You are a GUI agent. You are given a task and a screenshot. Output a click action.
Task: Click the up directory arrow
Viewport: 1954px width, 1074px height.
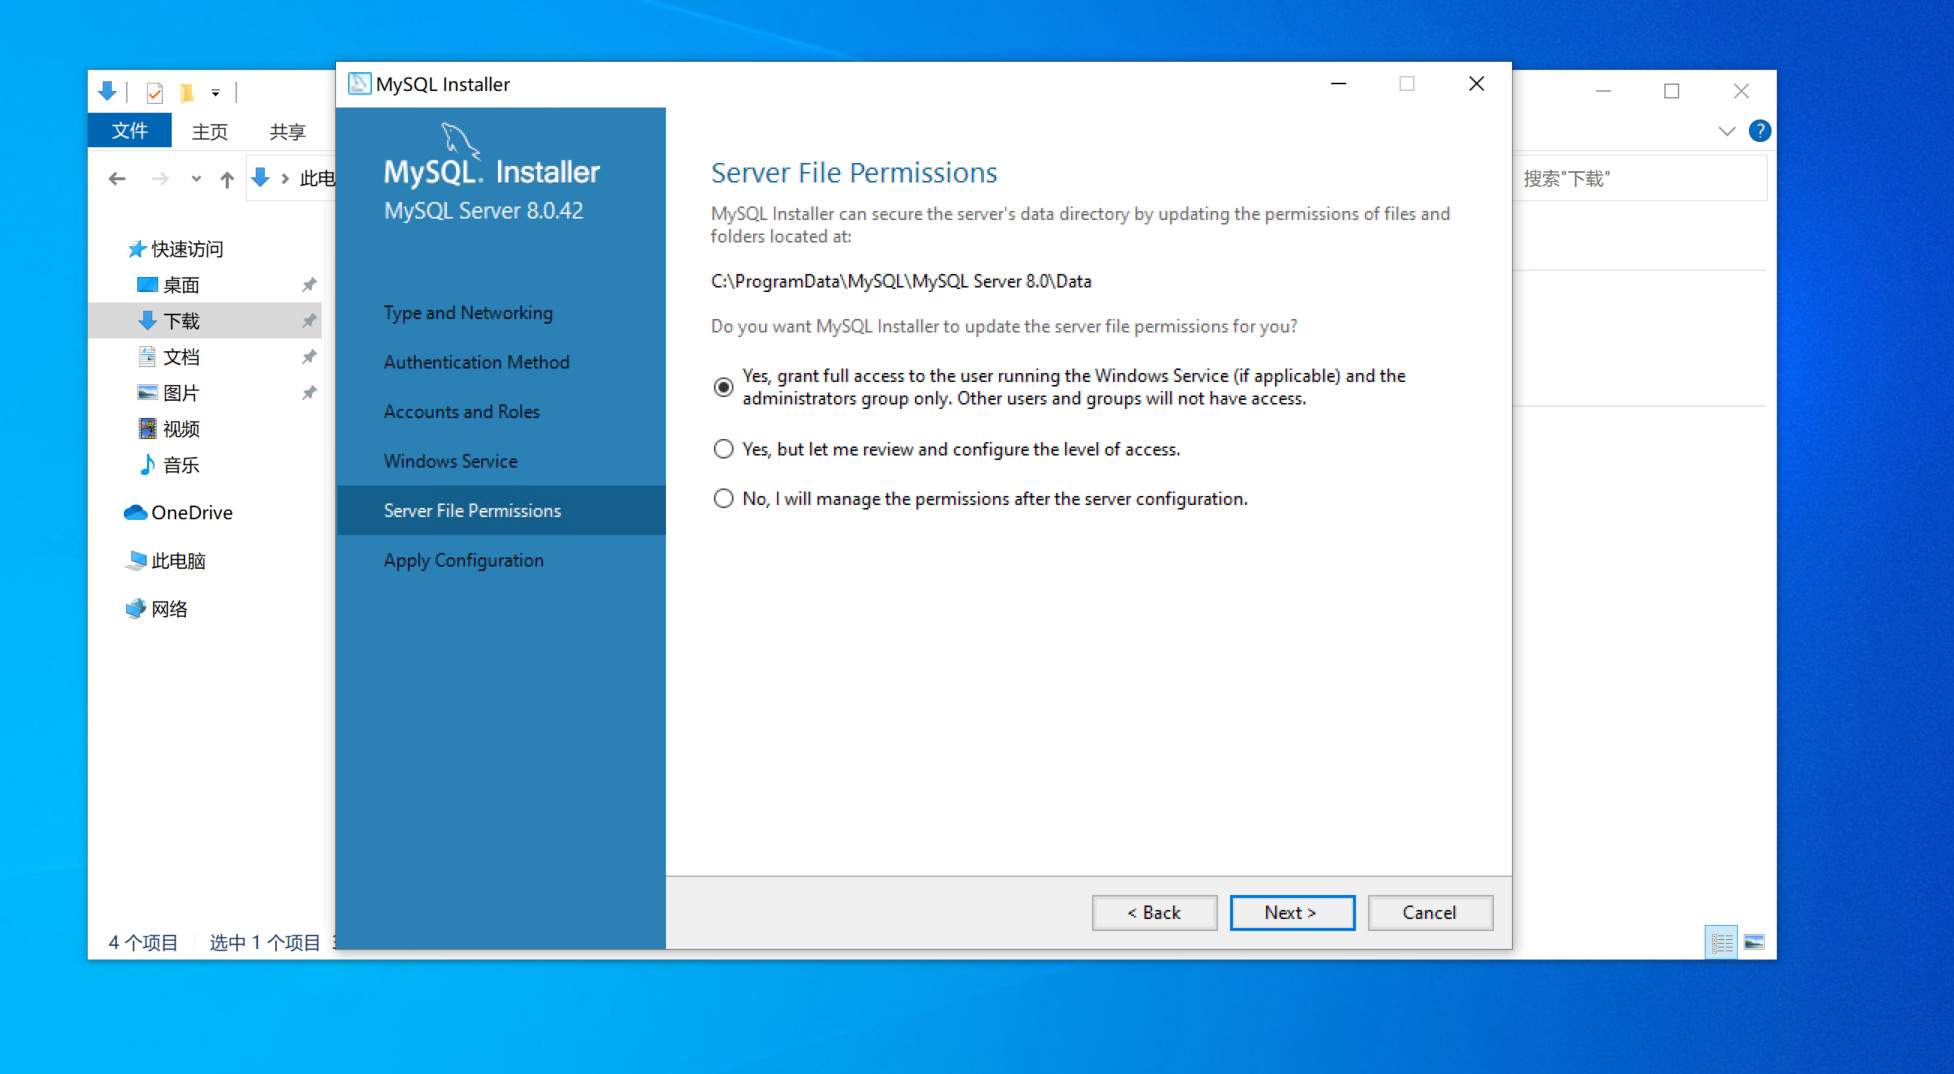227,179
